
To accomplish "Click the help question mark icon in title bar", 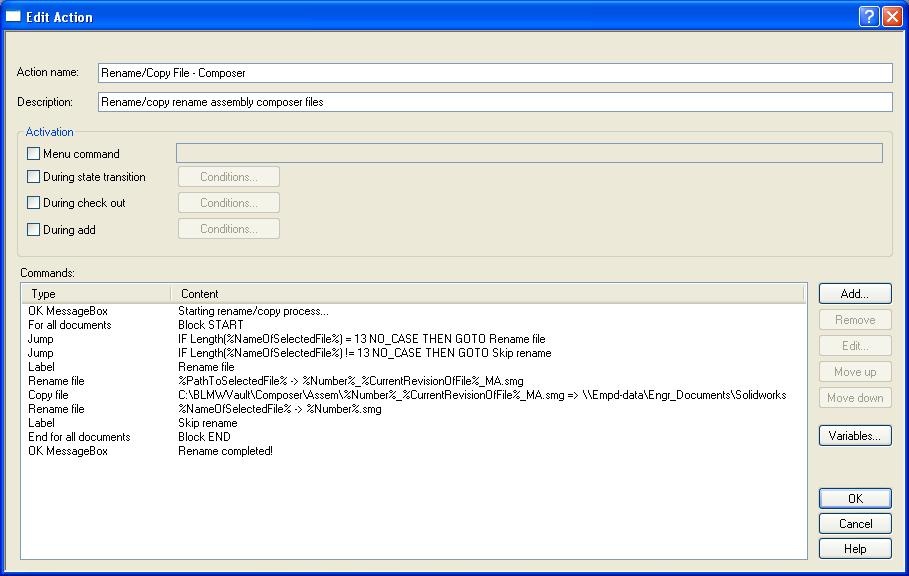I will pyautogui.click(x=868, y=17).
